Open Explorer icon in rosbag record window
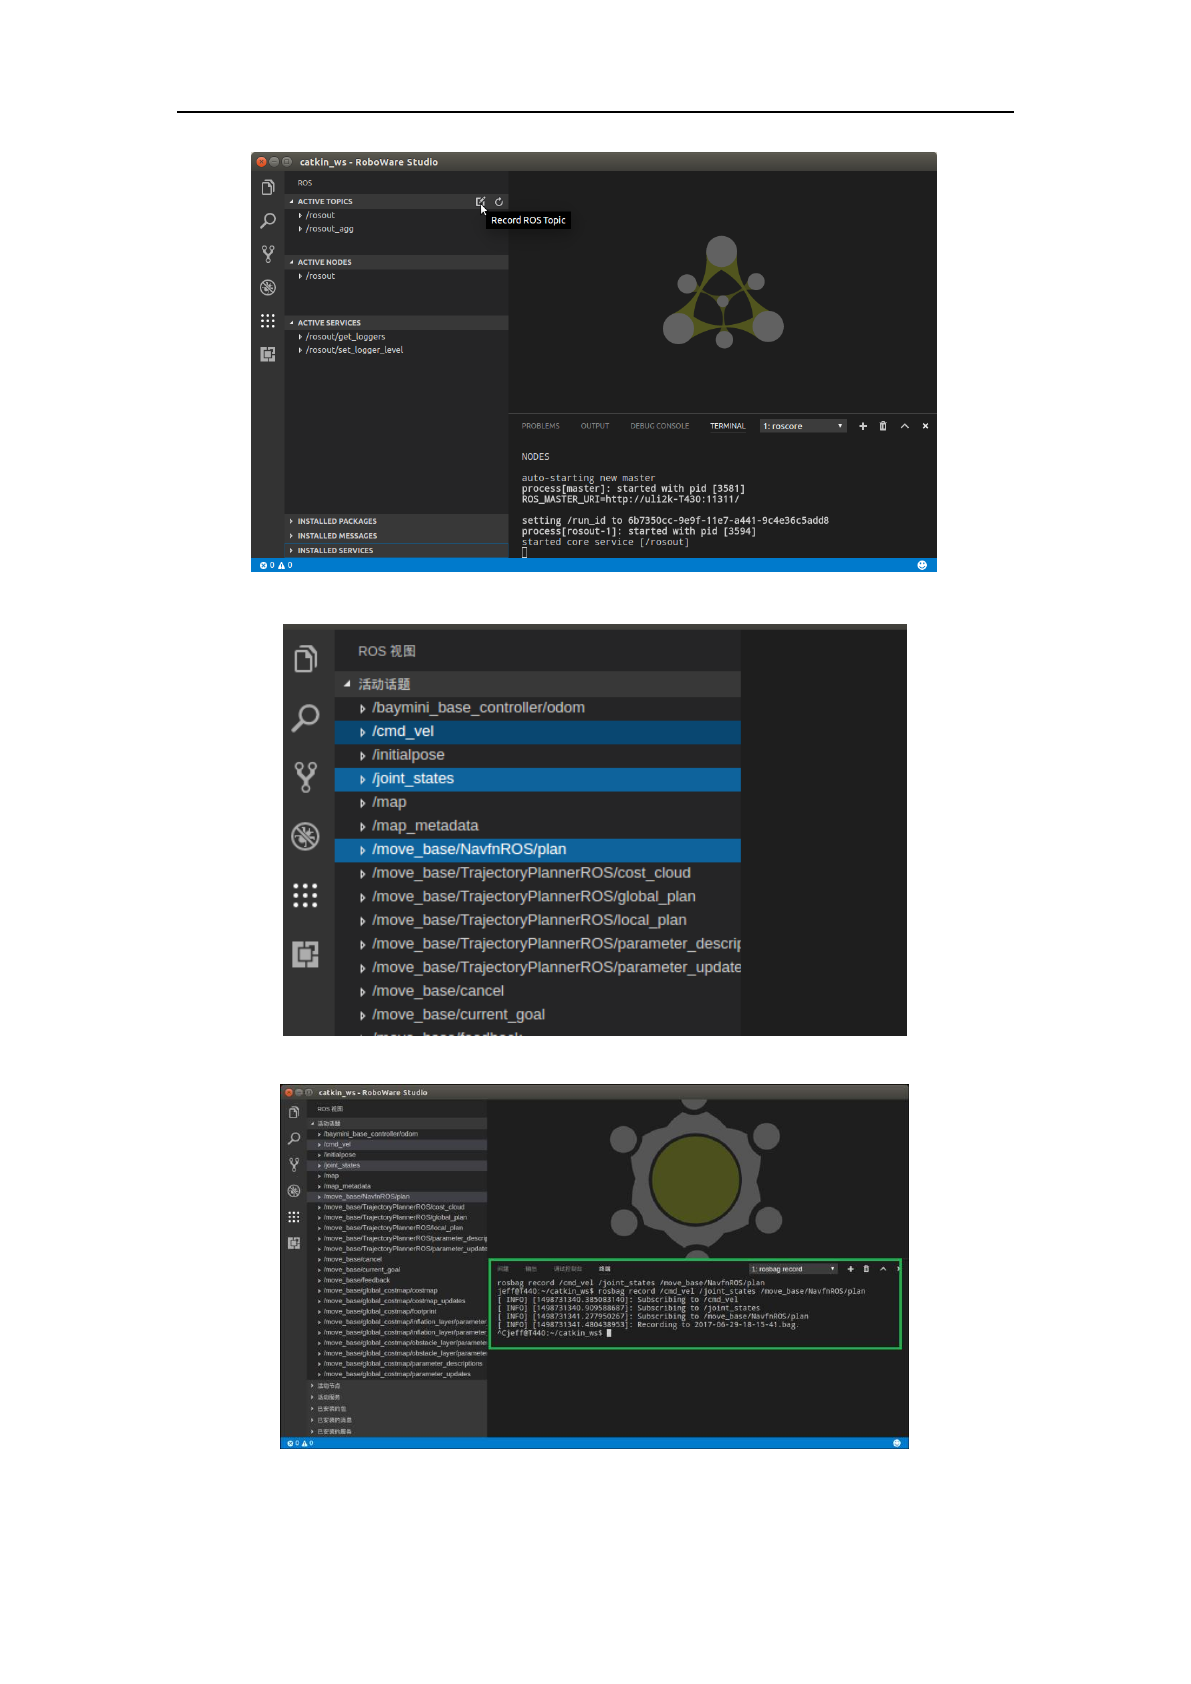1191x1684 pixels. pos(294,1112)
